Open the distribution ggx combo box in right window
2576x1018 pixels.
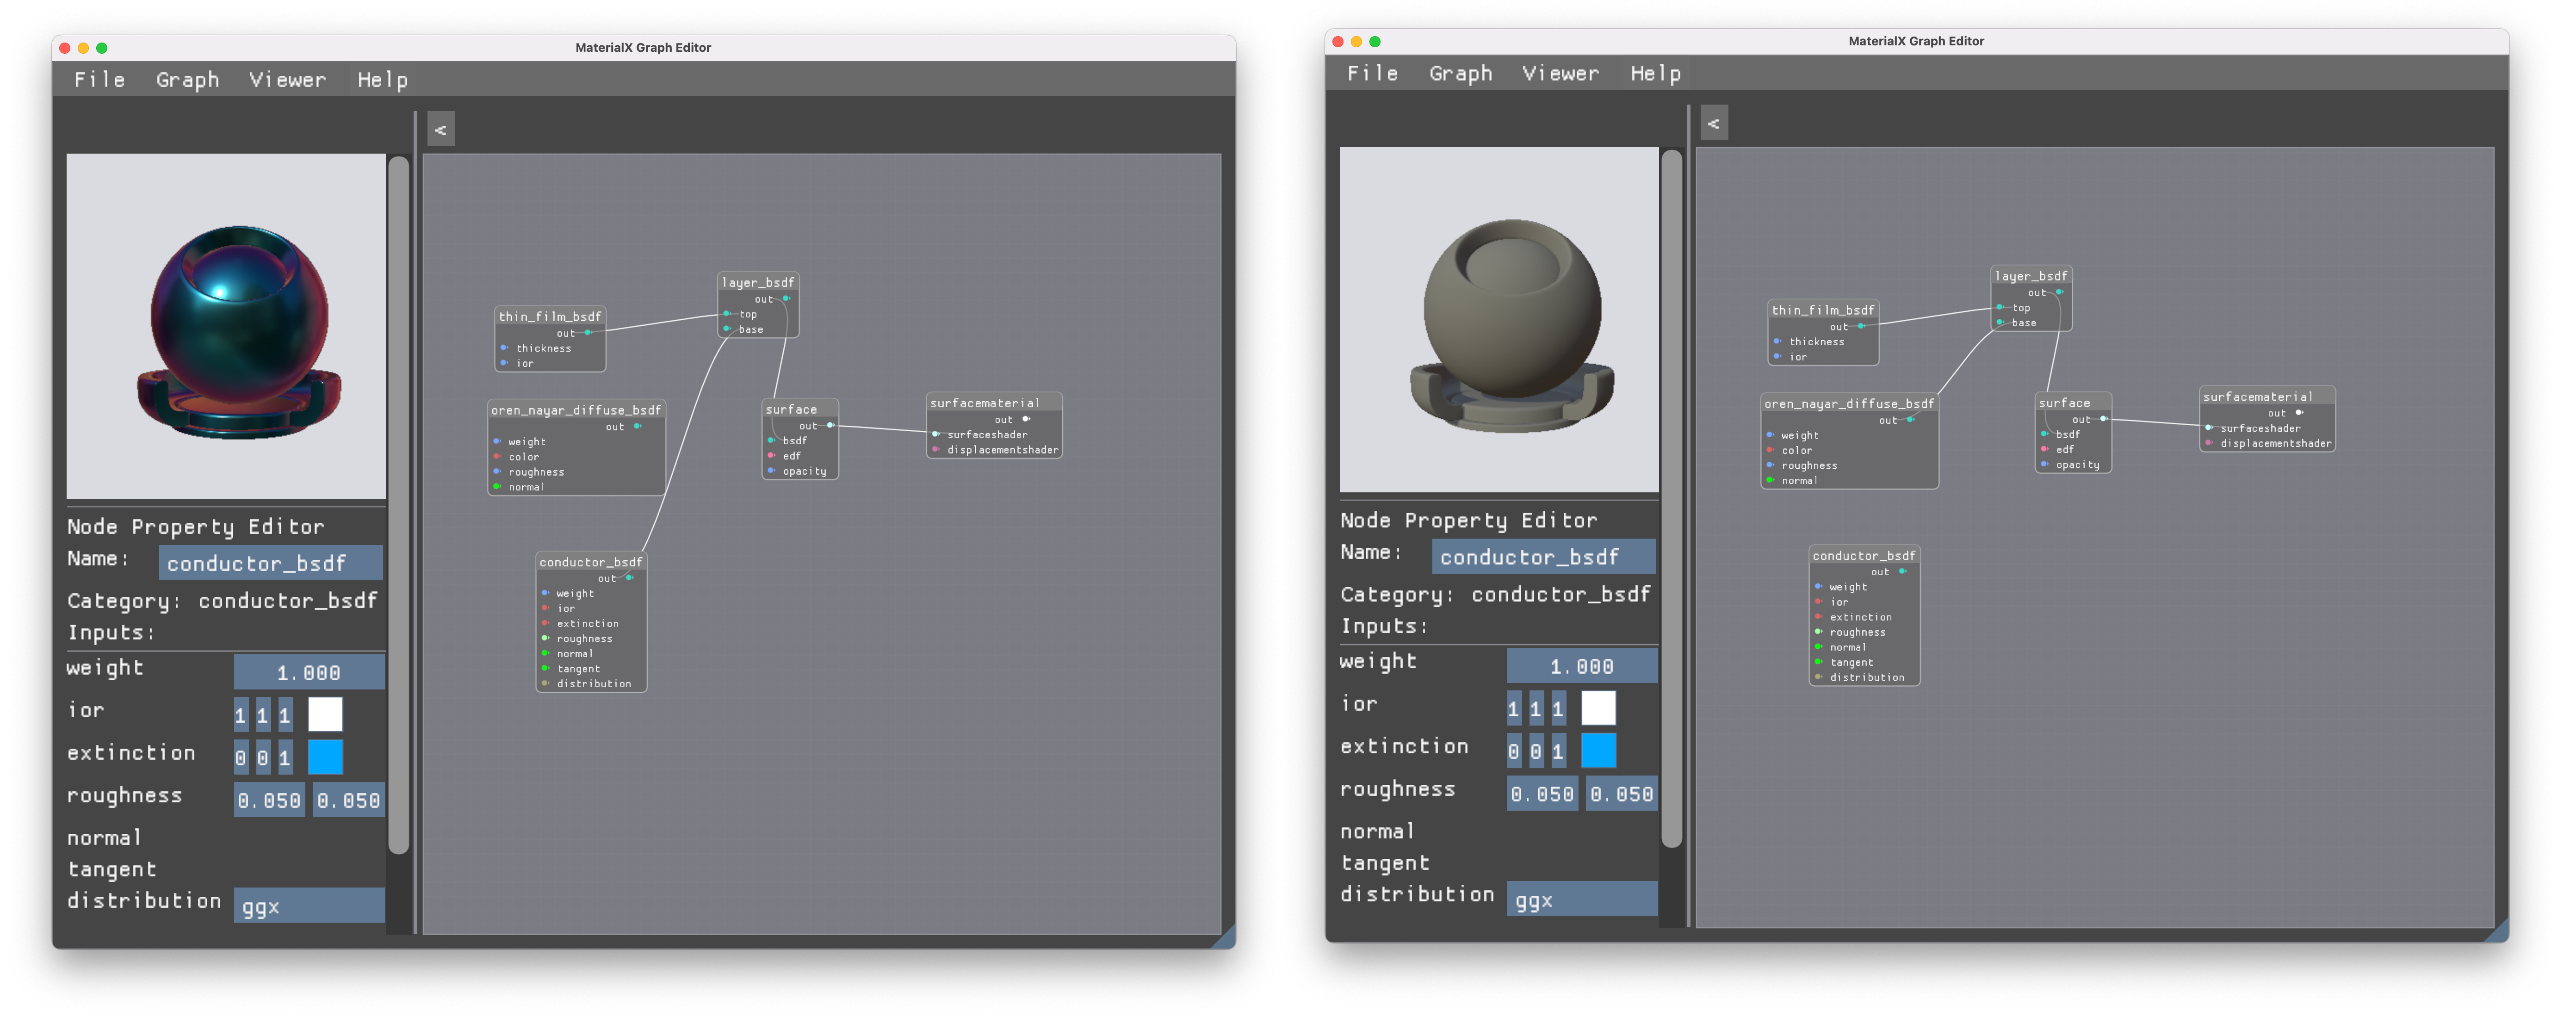click(1582, 900)
